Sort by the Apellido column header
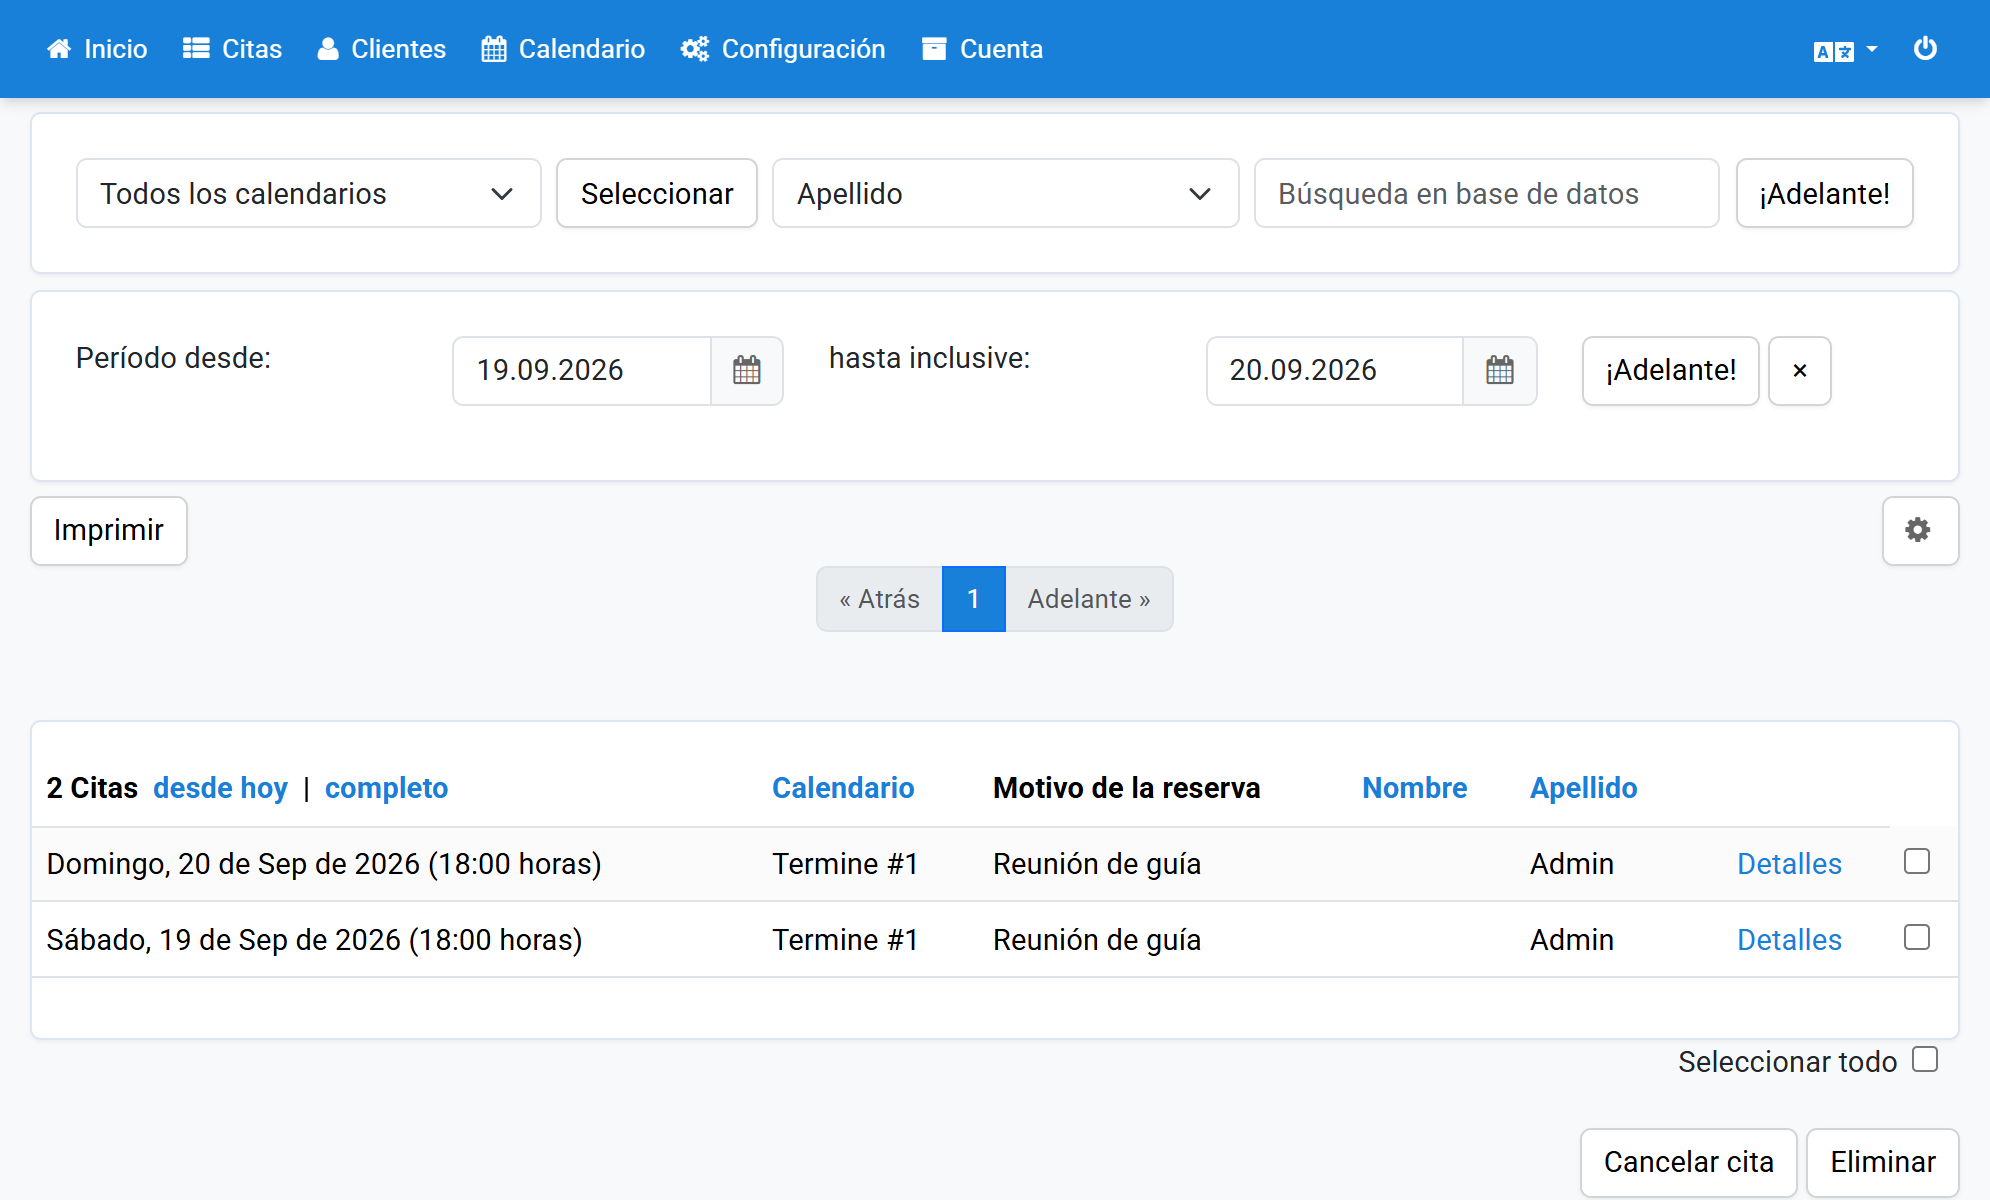 pos(1584,788)
